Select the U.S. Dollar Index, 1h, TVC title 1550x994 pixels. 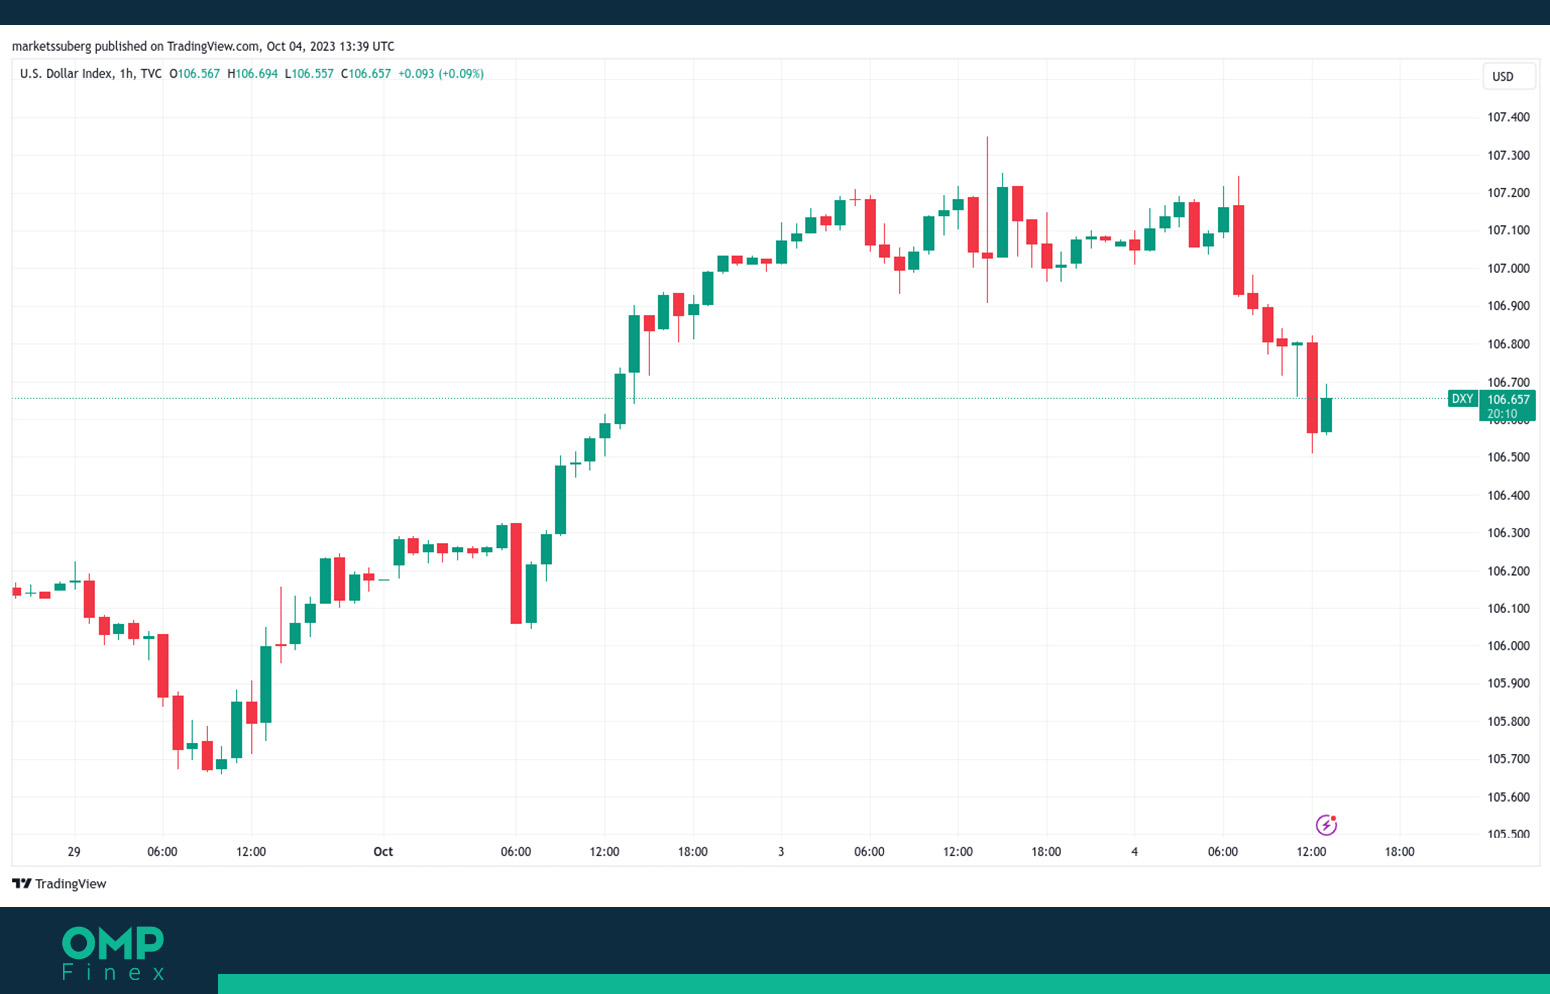[x=91, y=74]
